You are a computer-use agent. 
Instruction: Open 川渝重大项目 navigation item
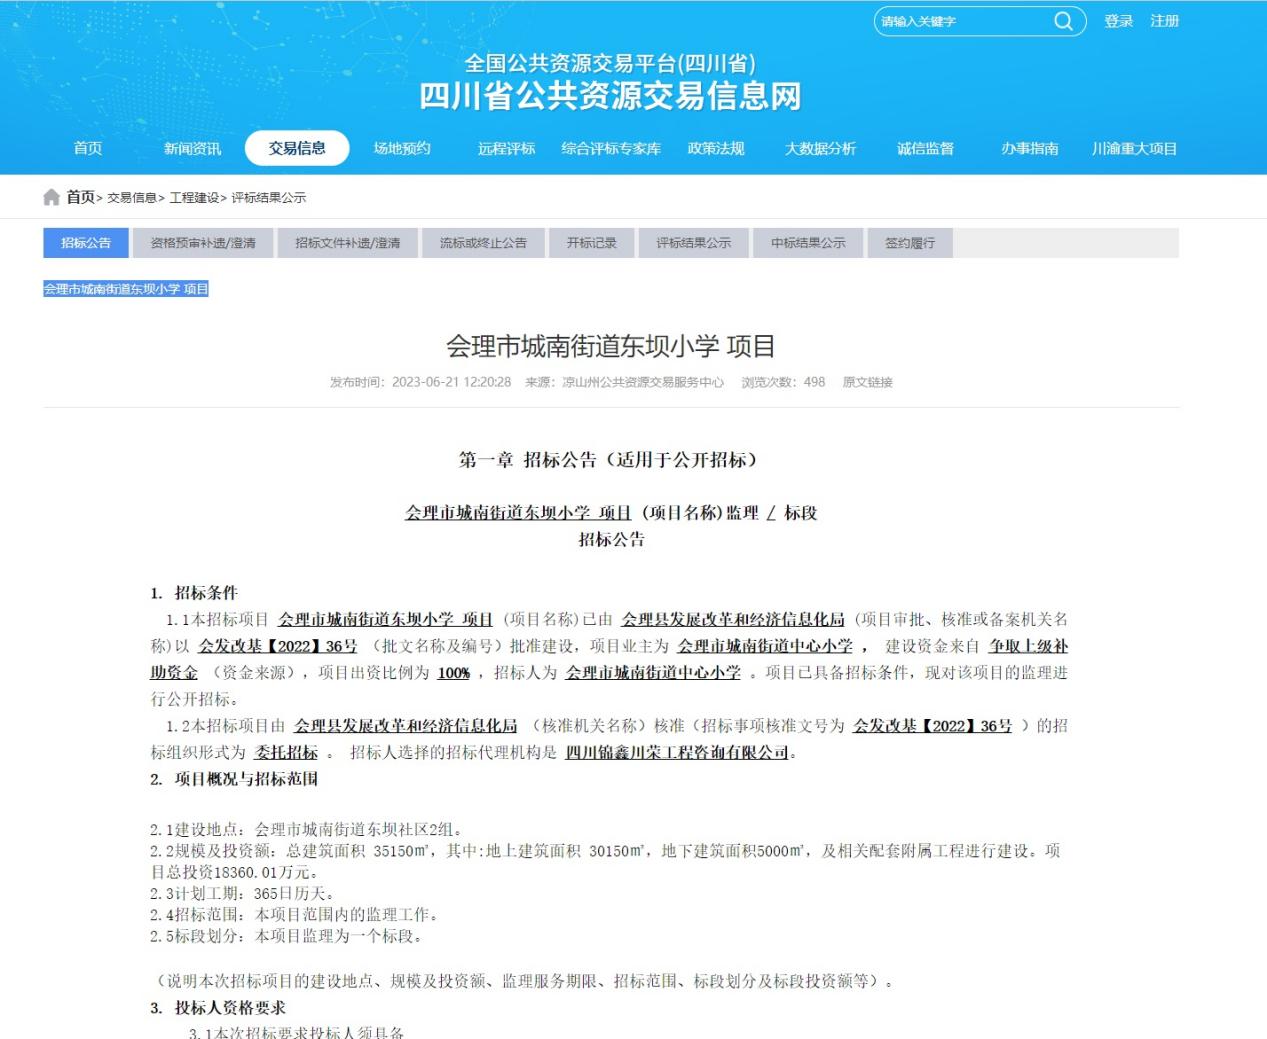[x=1134, y=148]
